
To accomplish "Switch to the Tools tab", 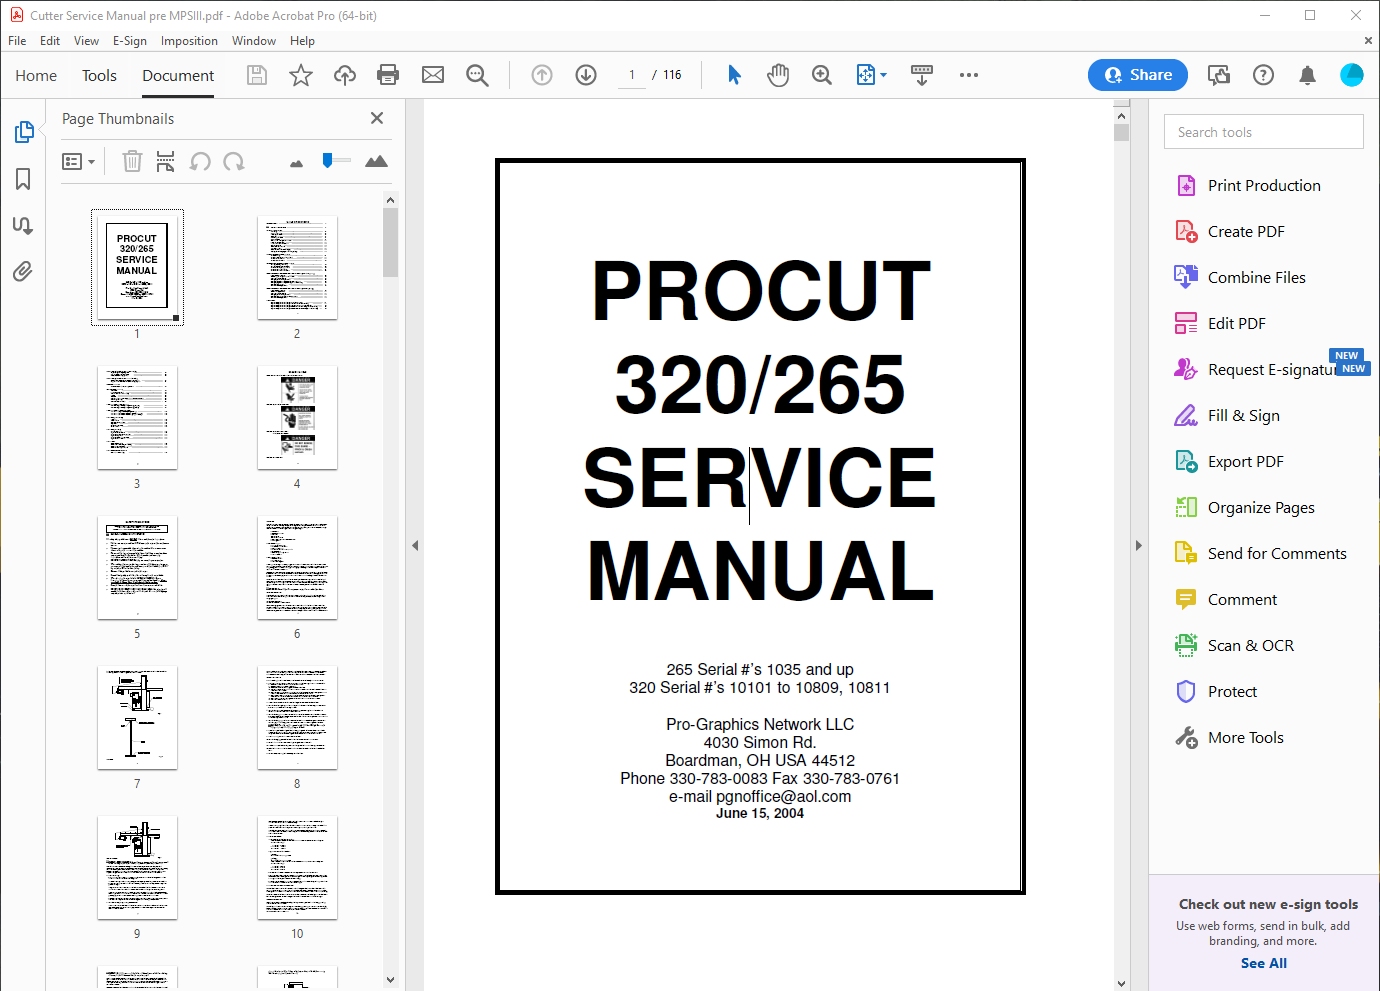I will click(x=99, y=75).
